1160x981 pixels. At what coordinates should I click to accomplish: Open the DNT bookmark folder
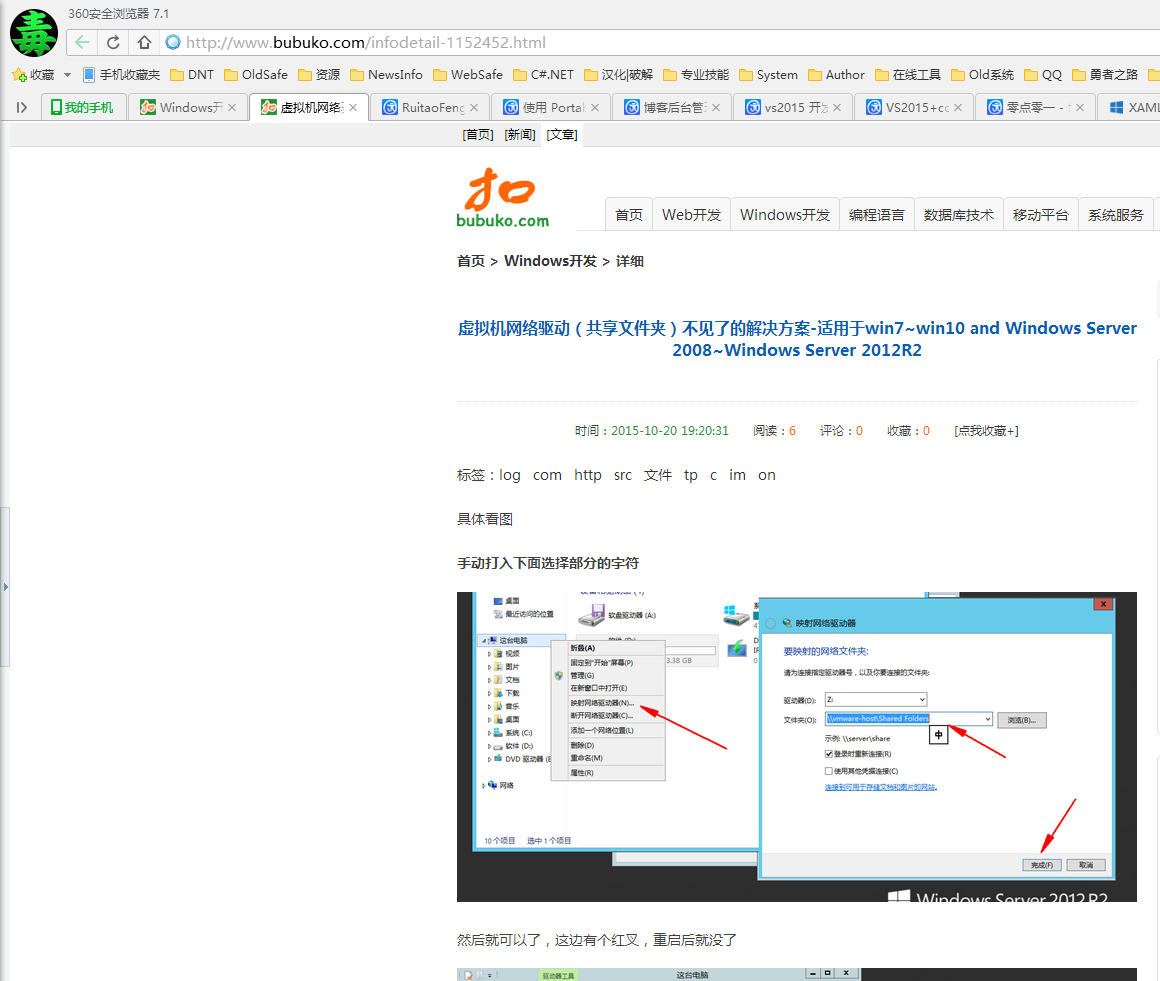pyautogui.click(x=192, y=75)
